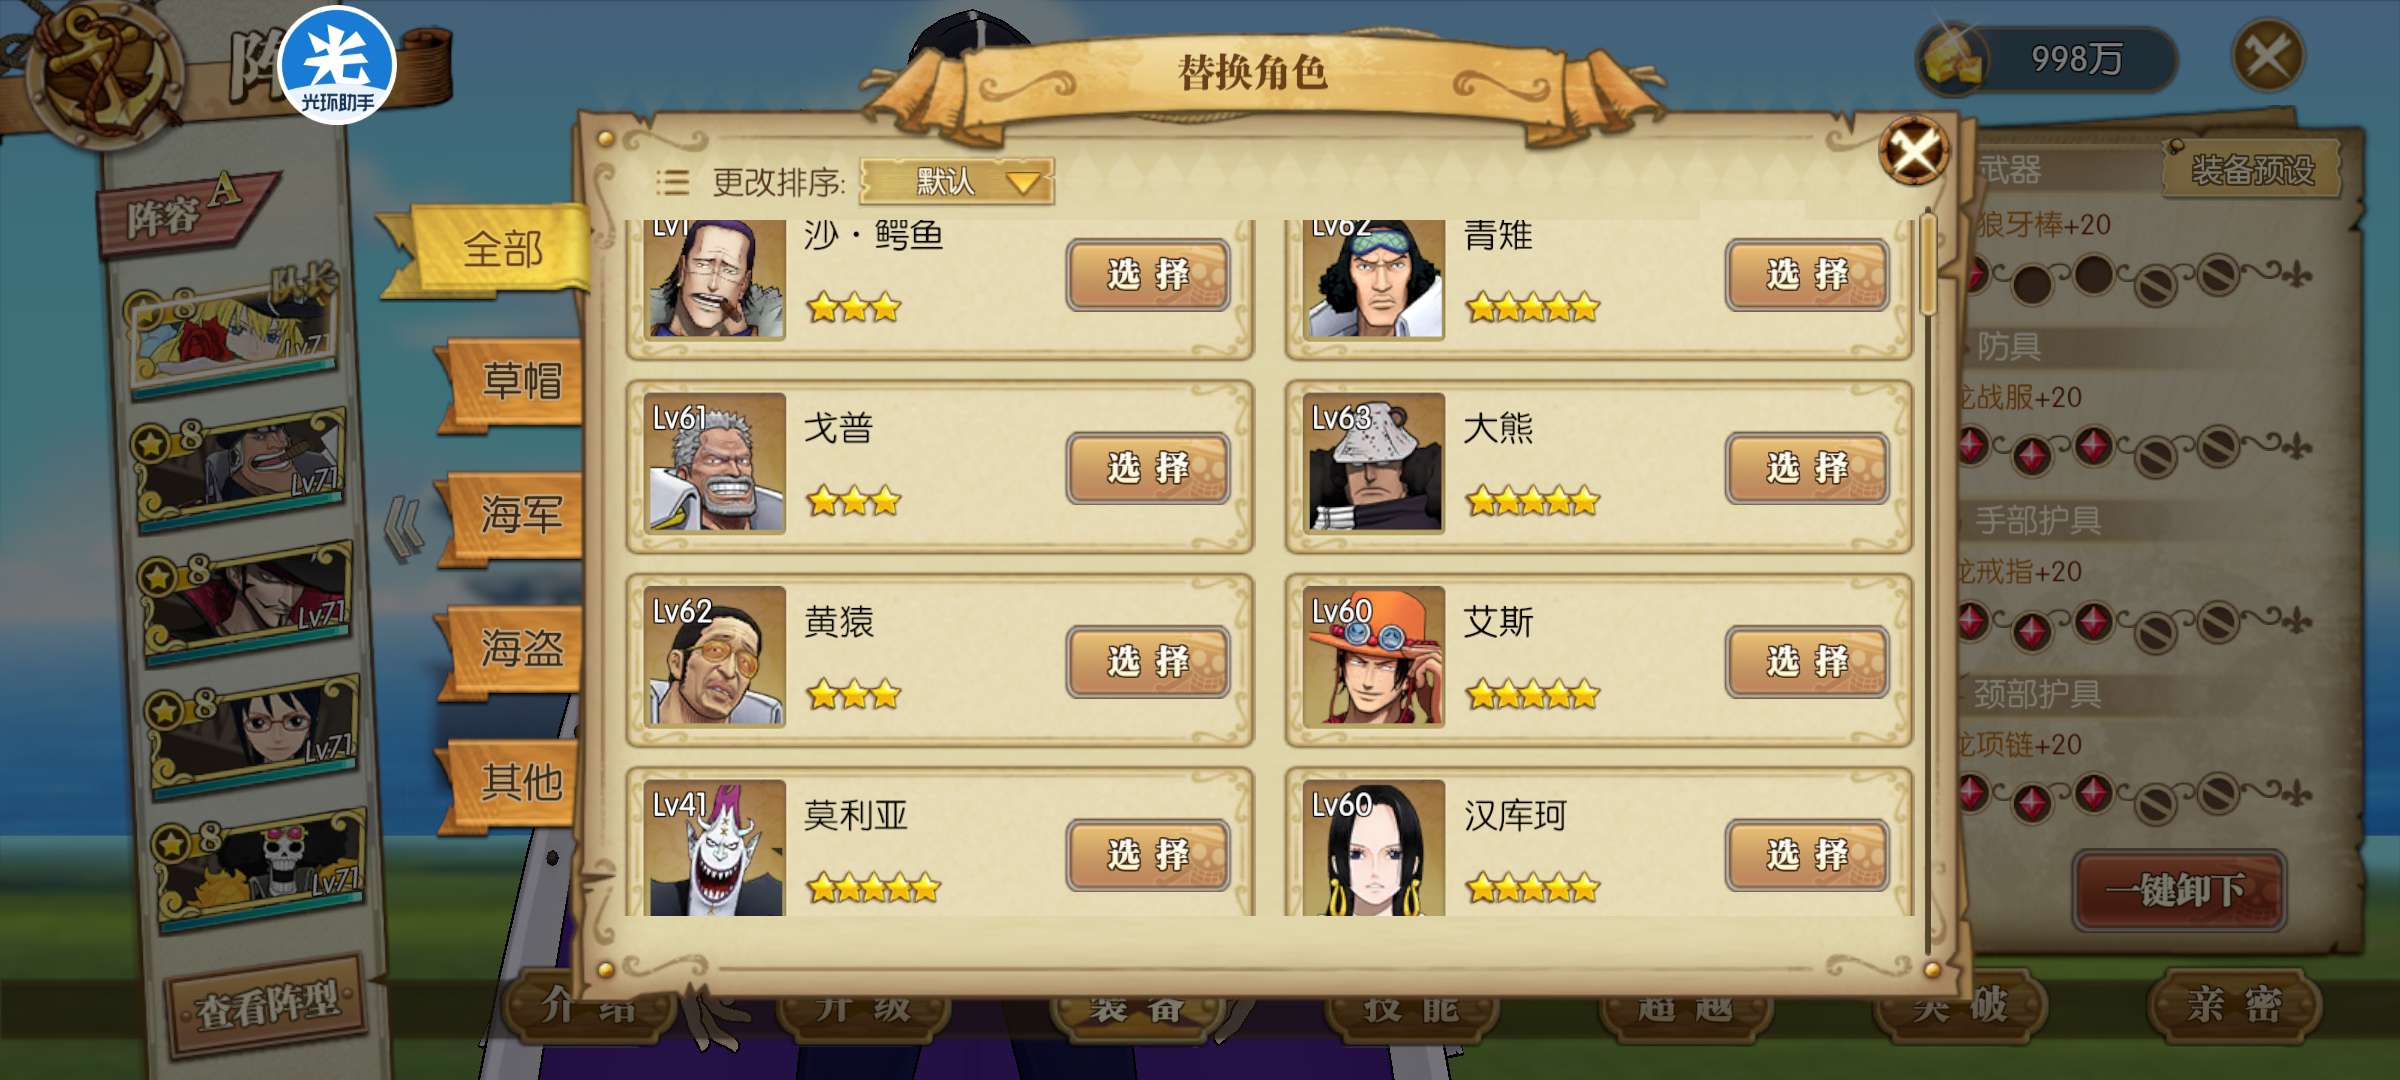The width and height of the screenshot is (2400, 1080).
Task: Open the 默认 sort order dropdown
Action: pyautogui.click(x=956, y=182)
